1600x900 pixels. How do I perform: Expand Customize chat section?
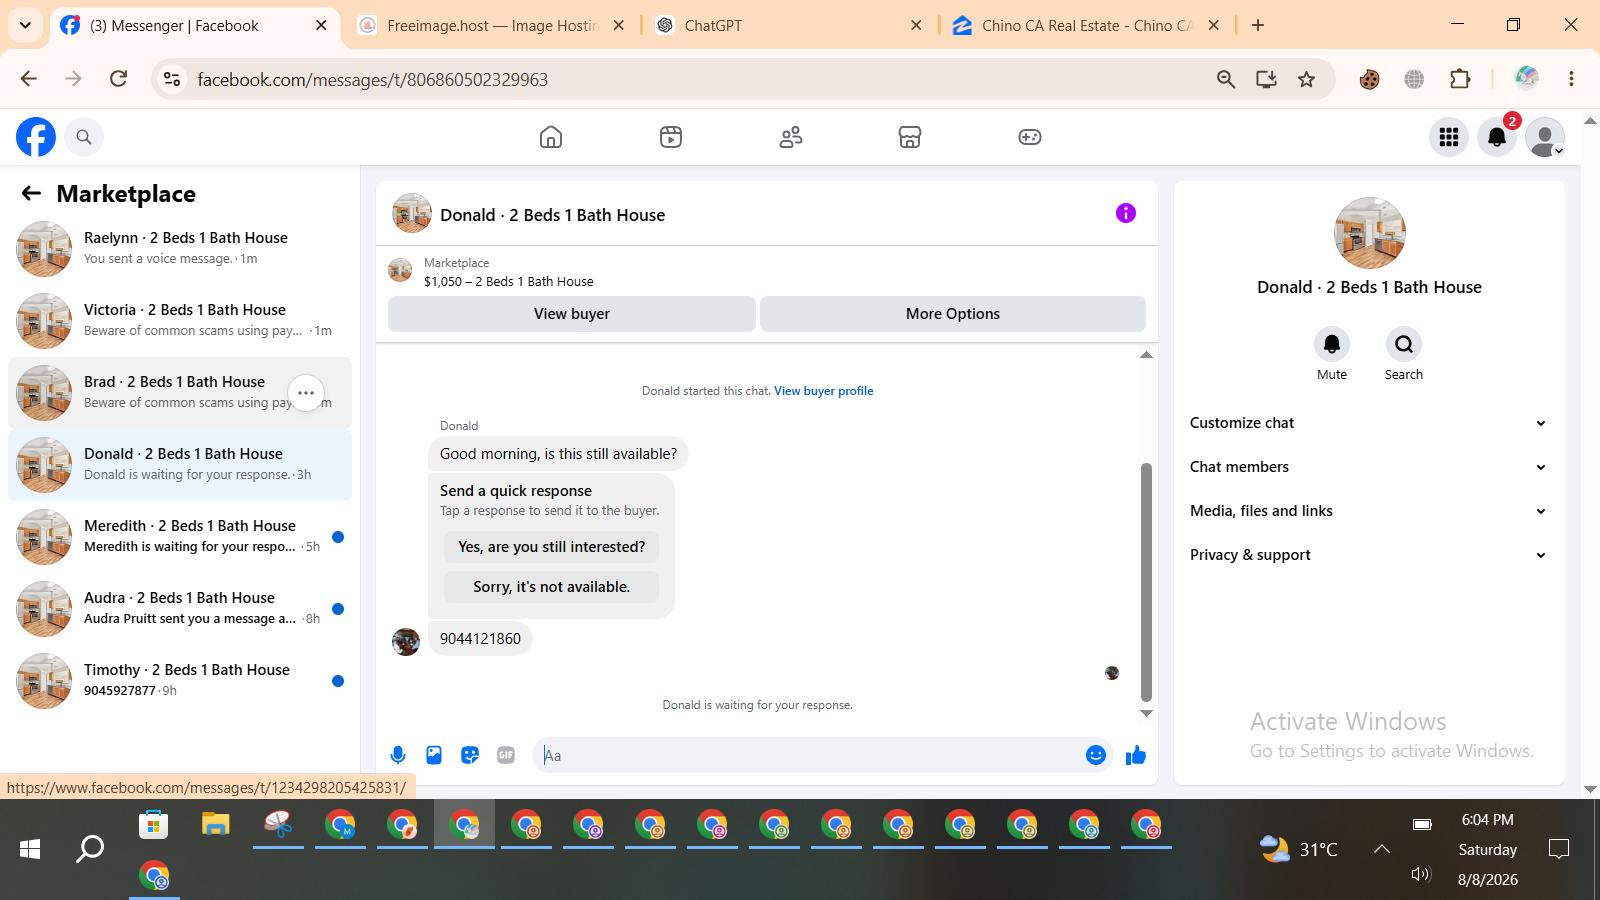click(x=1368, y=423)
